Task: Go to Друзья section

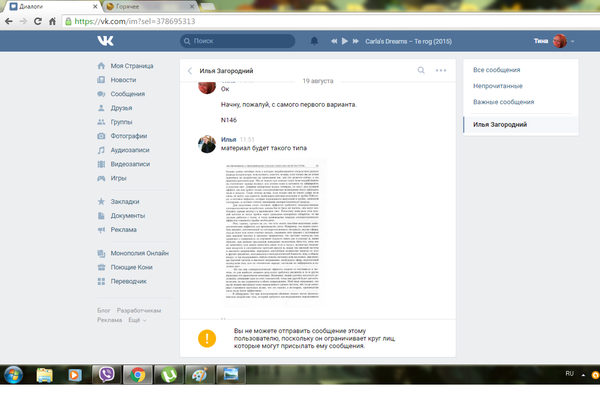Action: click(x=122, y=108)
